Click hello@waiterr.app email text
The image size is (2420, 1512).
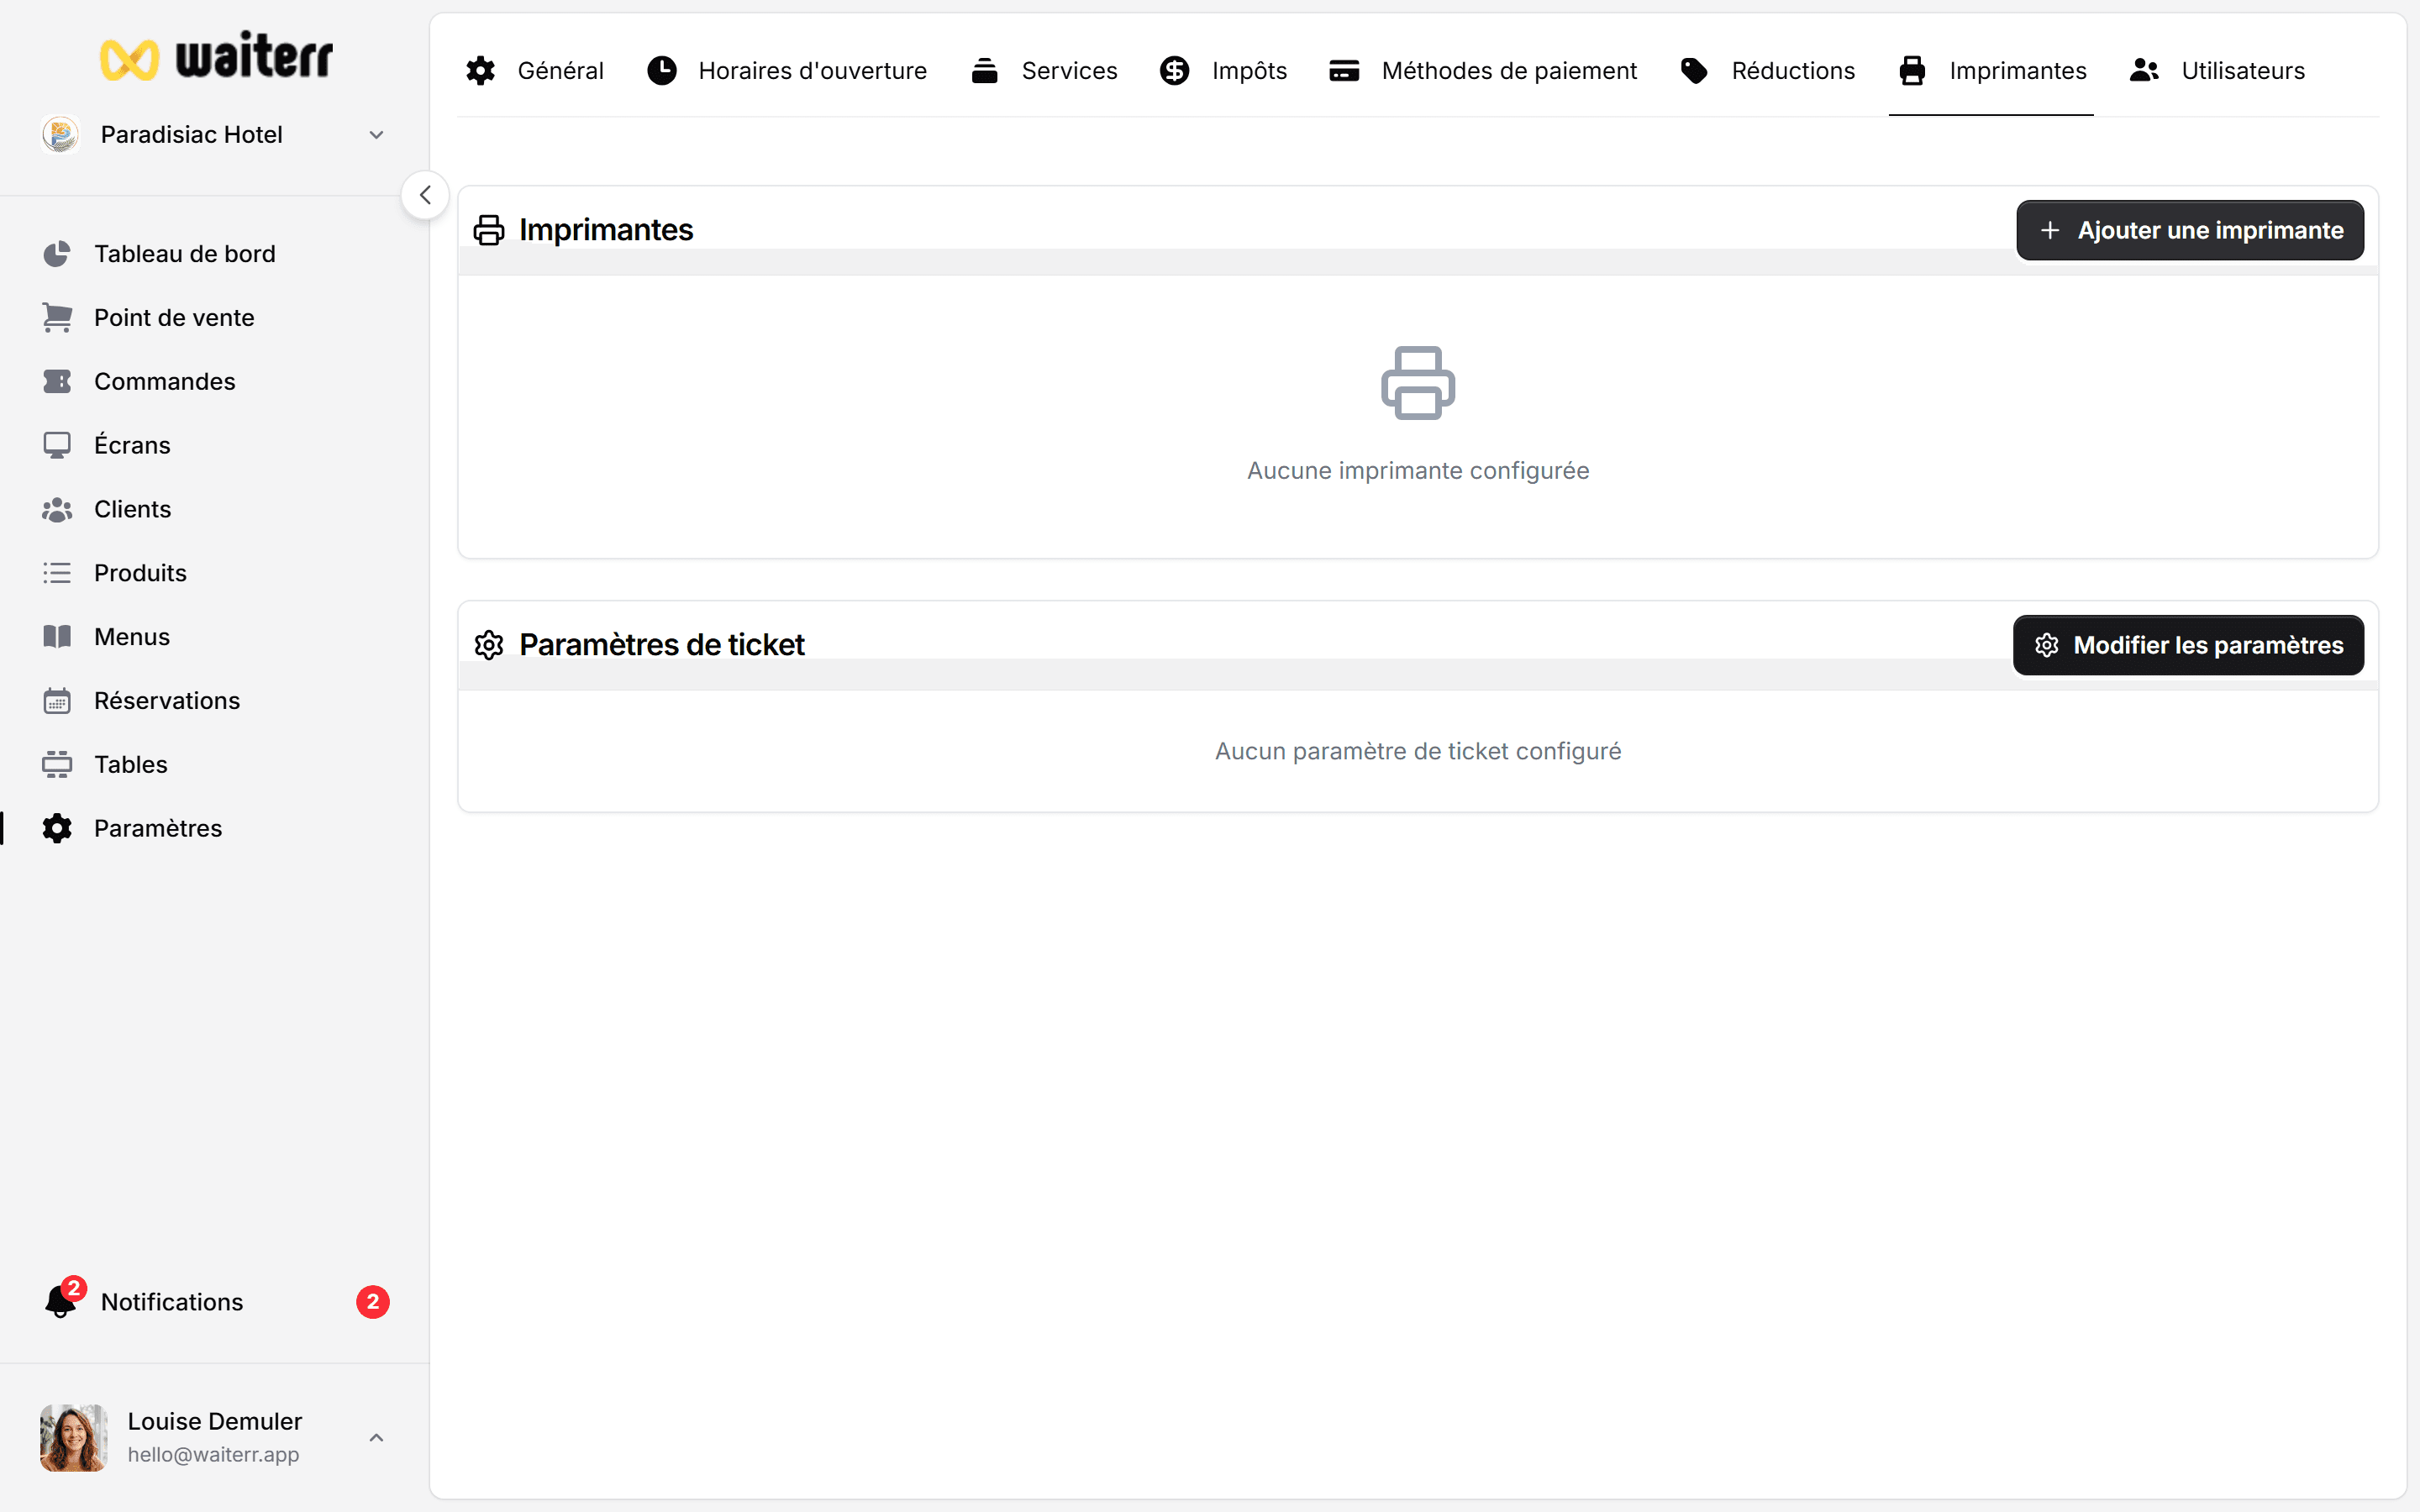click(x=213, y=1455)
